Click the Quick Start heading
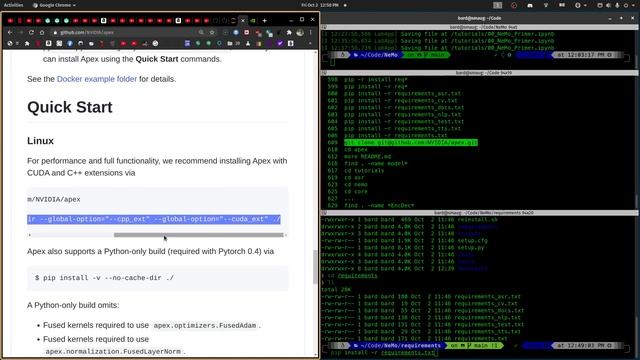Image resolution: width=640 pixels, height=360 pixels. [70, 107]
